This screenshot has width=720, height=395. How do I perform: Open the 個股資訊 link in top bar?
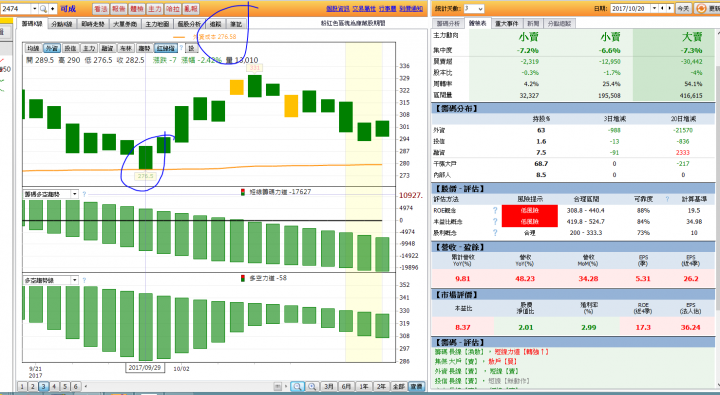(338, 9)
